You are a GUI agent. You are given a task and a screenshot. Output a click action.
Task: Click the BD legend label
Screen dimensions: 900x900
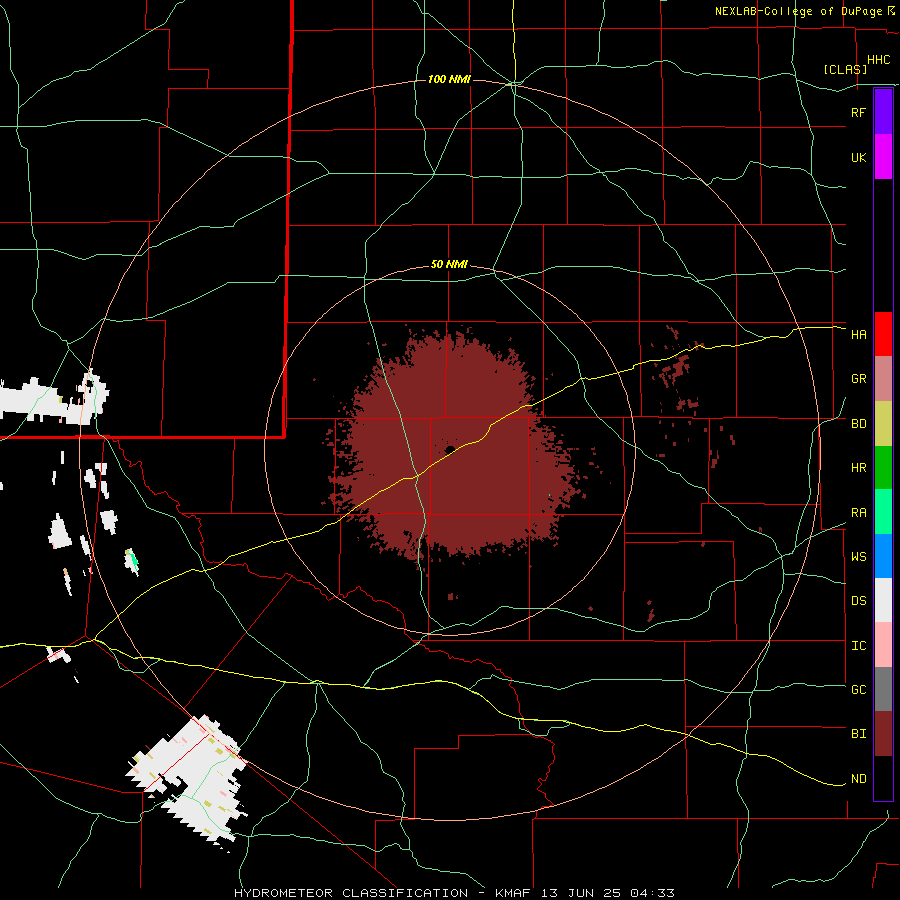click(x=858, y=424)
